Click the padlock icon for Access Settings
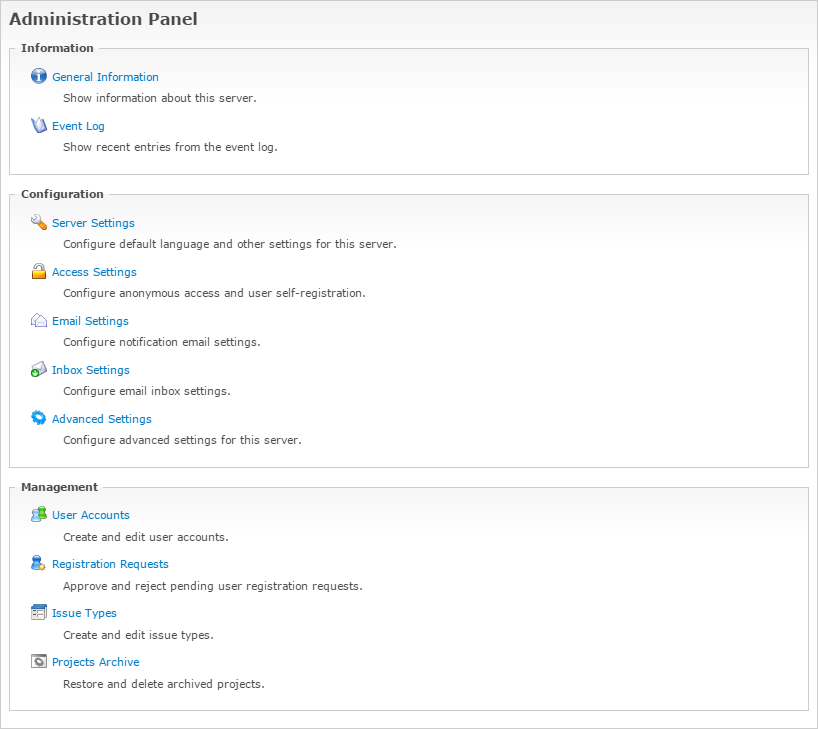The height and width of the screenshot is (729, 818). (x=39, y=271)
